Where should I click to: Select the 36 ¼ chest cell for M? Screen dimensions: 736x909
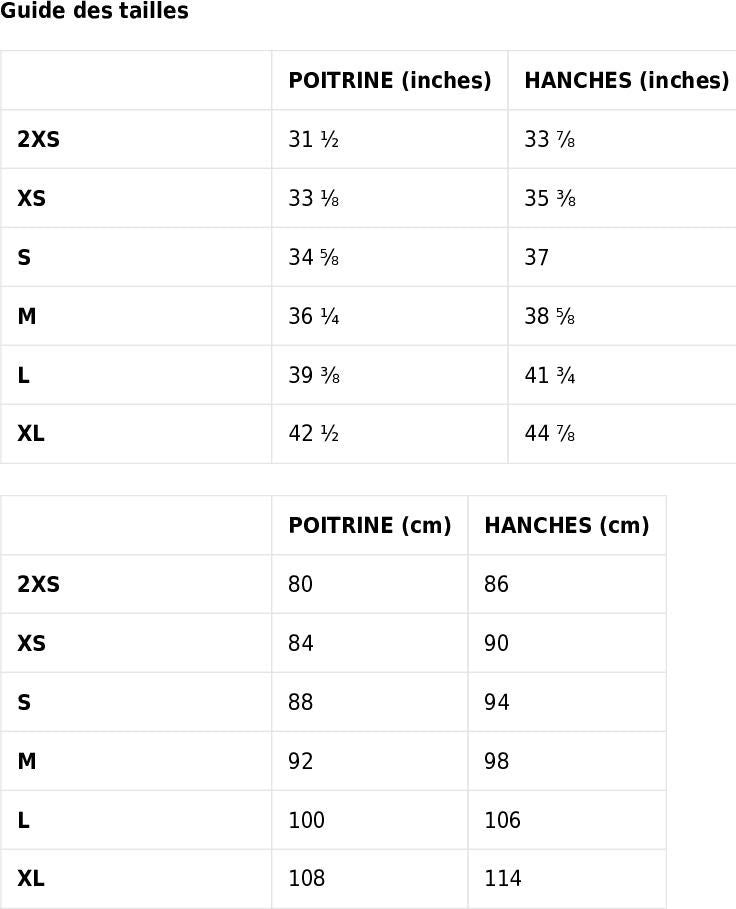point(313,317)
